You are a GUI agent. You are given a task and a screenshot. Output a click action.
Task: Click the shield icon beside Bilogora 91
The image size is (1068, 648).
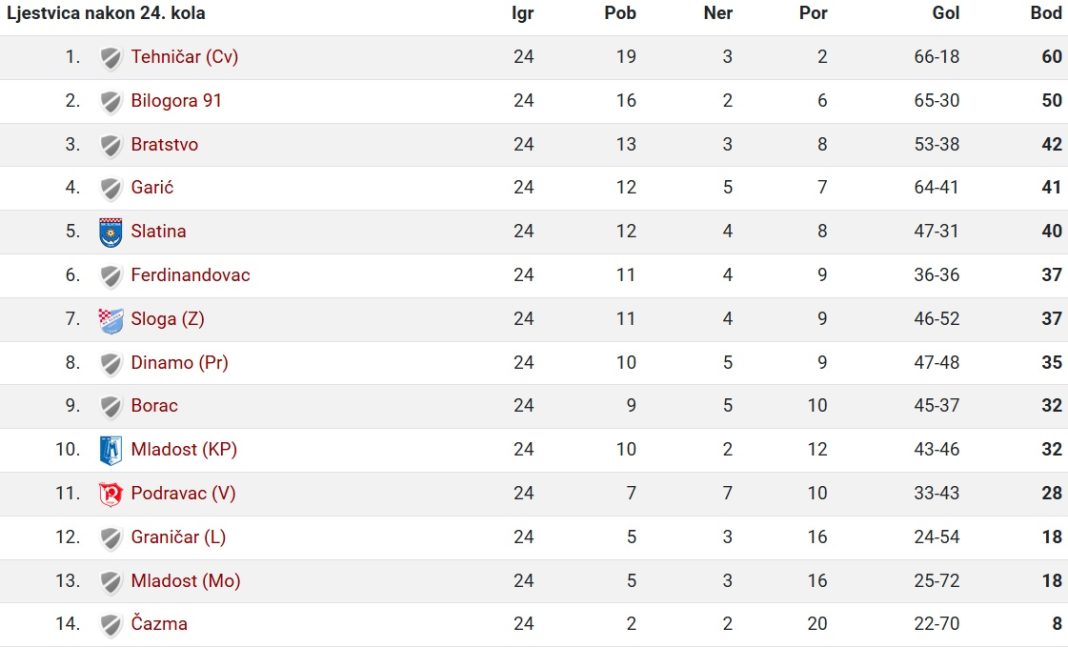pos(110,102)
